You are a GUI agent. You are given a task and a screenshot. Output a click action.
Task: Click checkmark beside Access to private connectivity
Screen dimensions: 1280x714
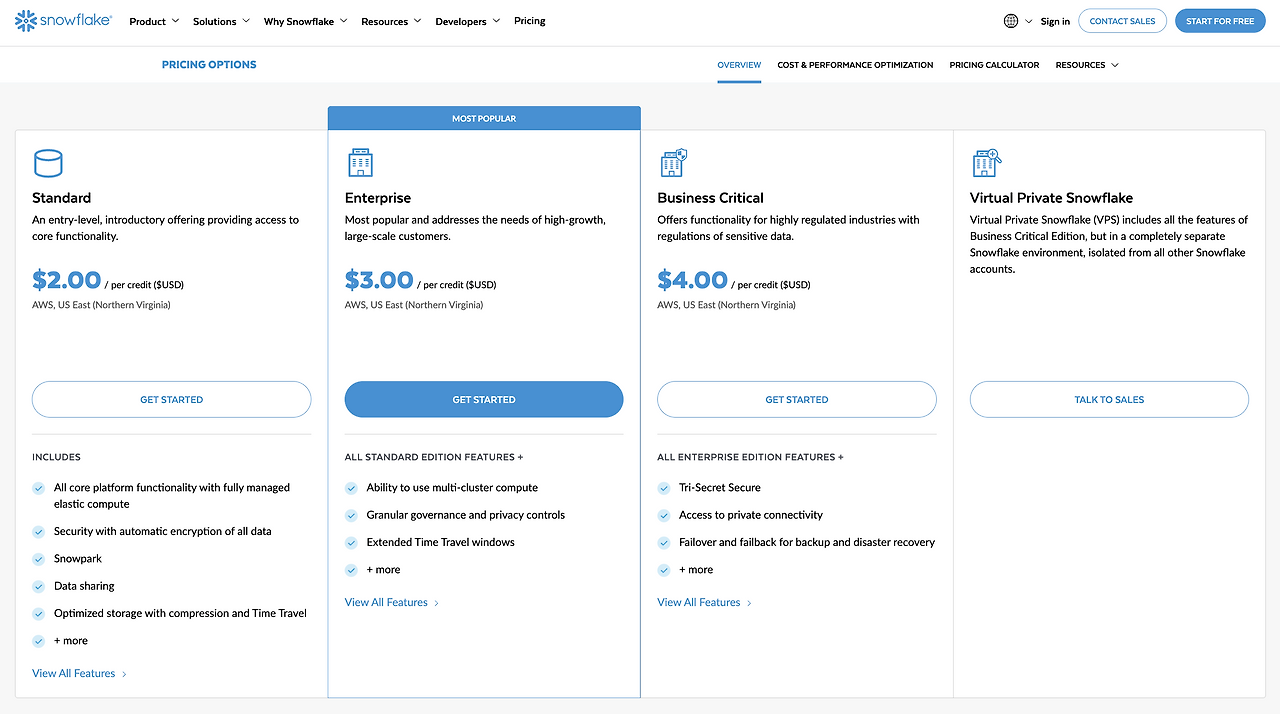click(664, 516)
